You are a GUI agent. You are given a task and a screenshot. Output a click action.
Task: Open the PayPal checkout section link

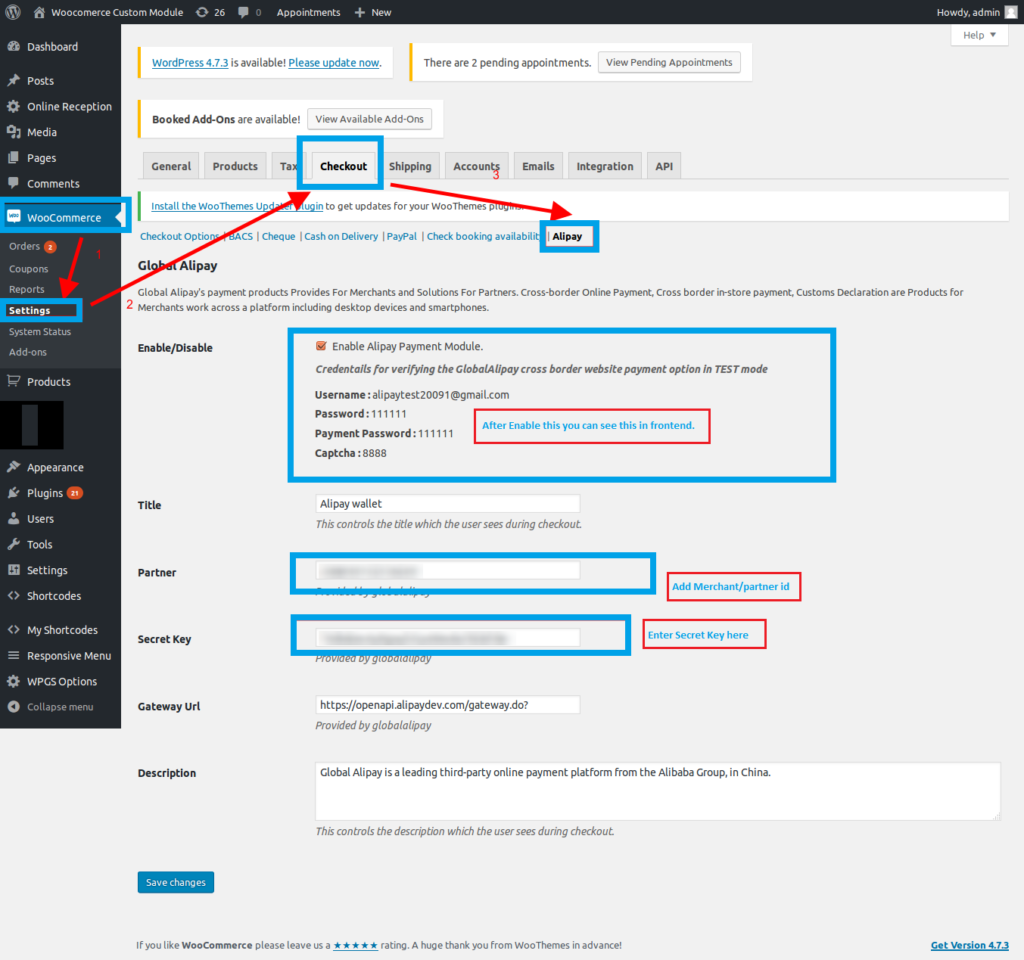(401, 237)
